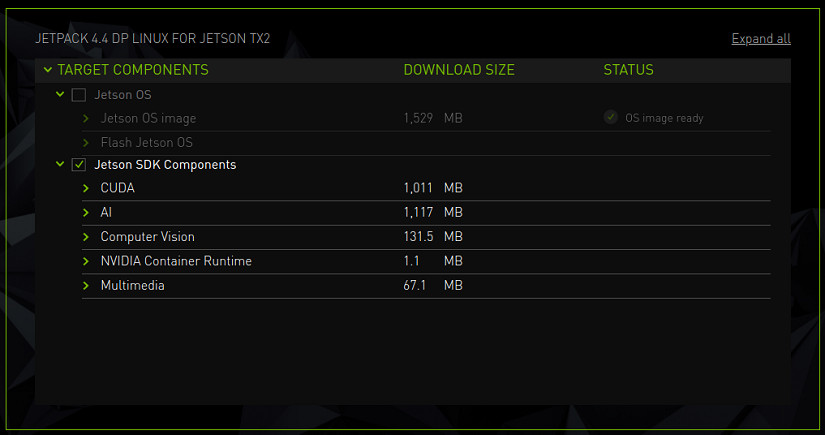Collapse the Jetson SDK Components chevron
Viewport: 825px width, 435px height.
pyautogui.click(x=60, y=165)
